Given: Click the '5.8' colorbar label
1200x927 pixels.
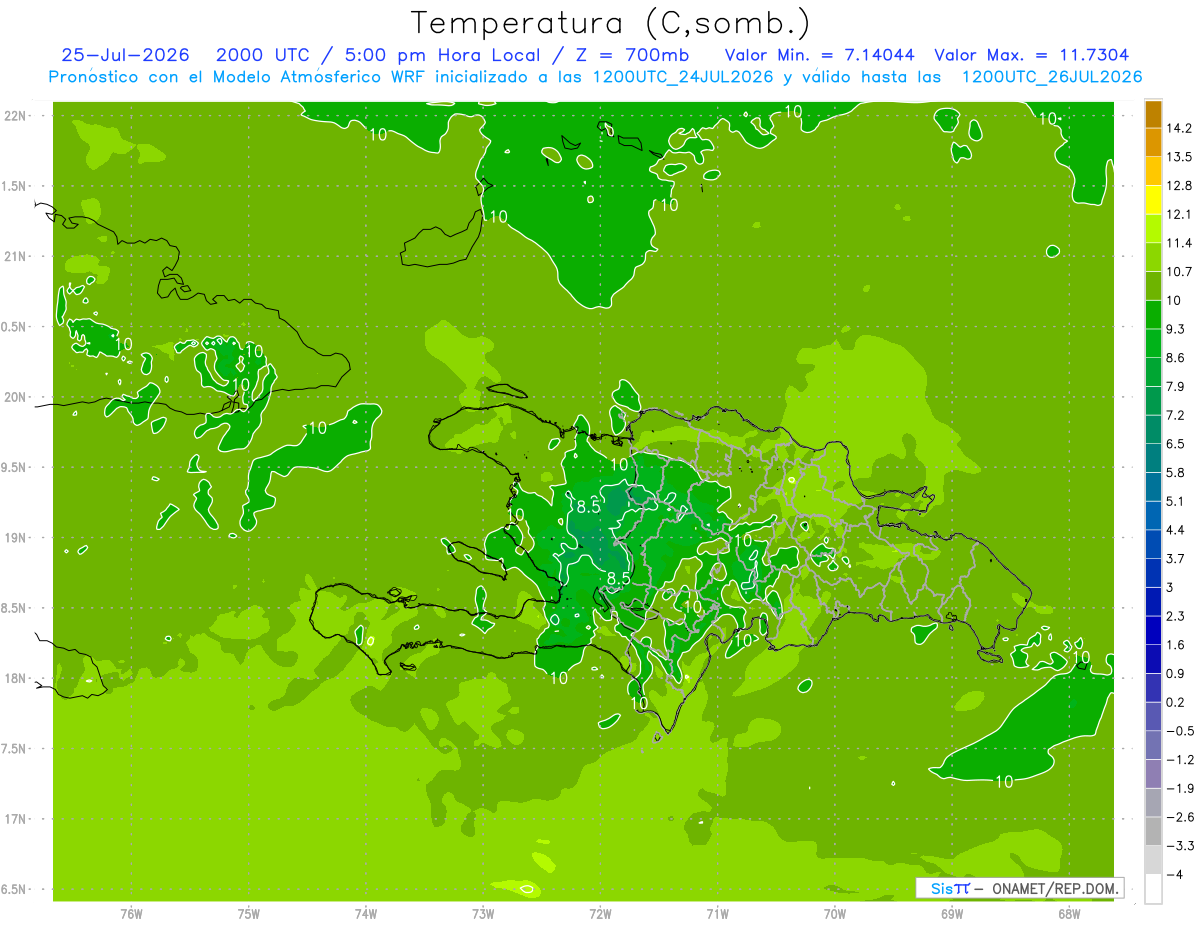Looking at the screenshot, I should coord(1176,472).
